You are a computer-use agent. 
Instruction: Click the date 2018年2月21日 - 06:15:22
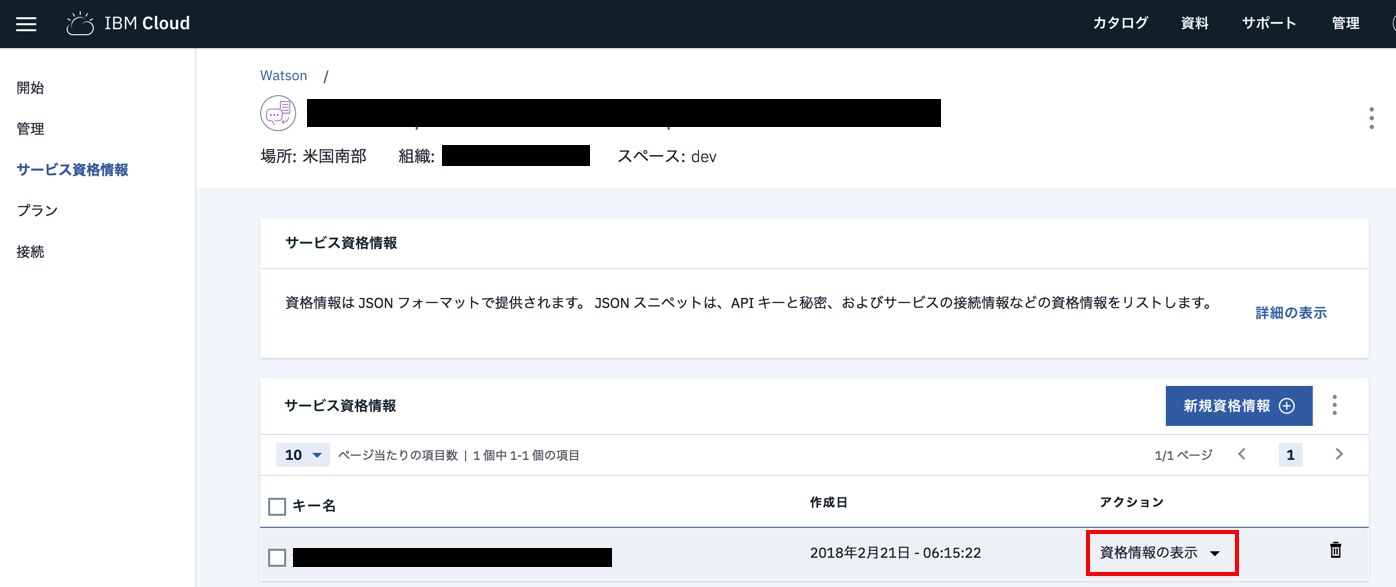(895, 553)
